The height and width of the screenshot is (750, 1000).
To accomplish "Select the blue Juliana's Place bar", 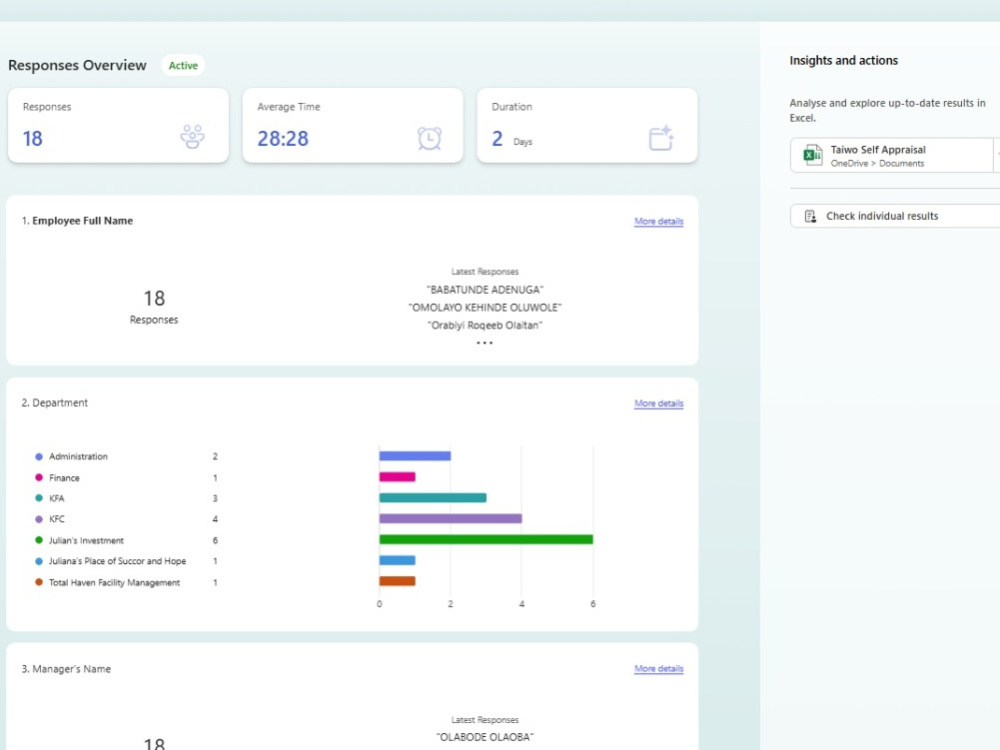I will [x=397, y=561].
